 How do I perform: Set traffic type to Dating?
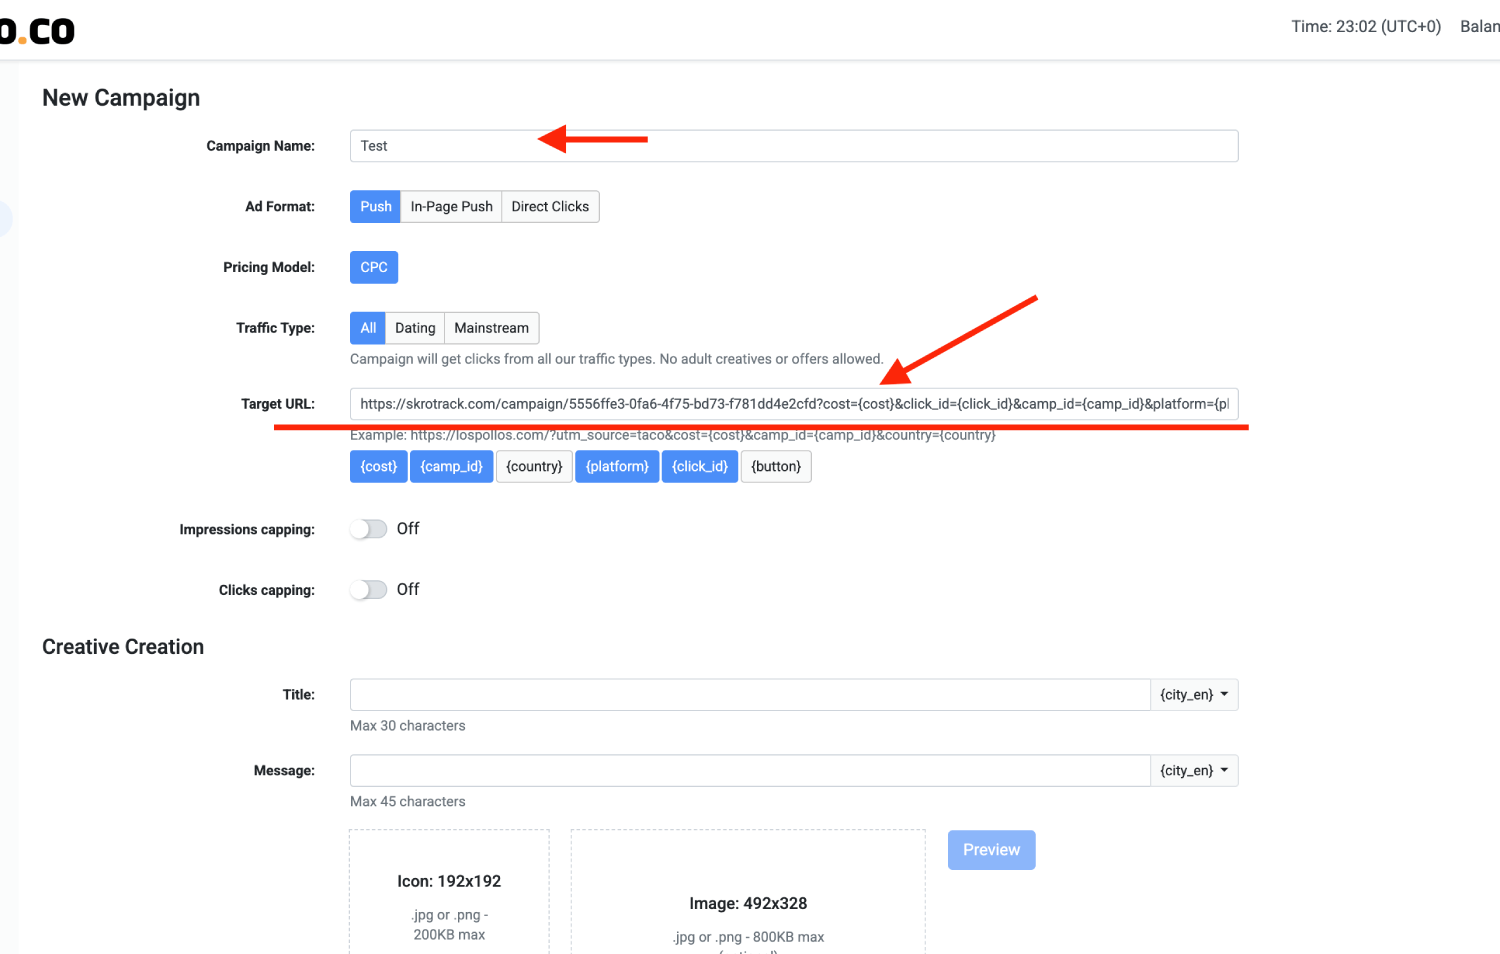pos(415,328)
